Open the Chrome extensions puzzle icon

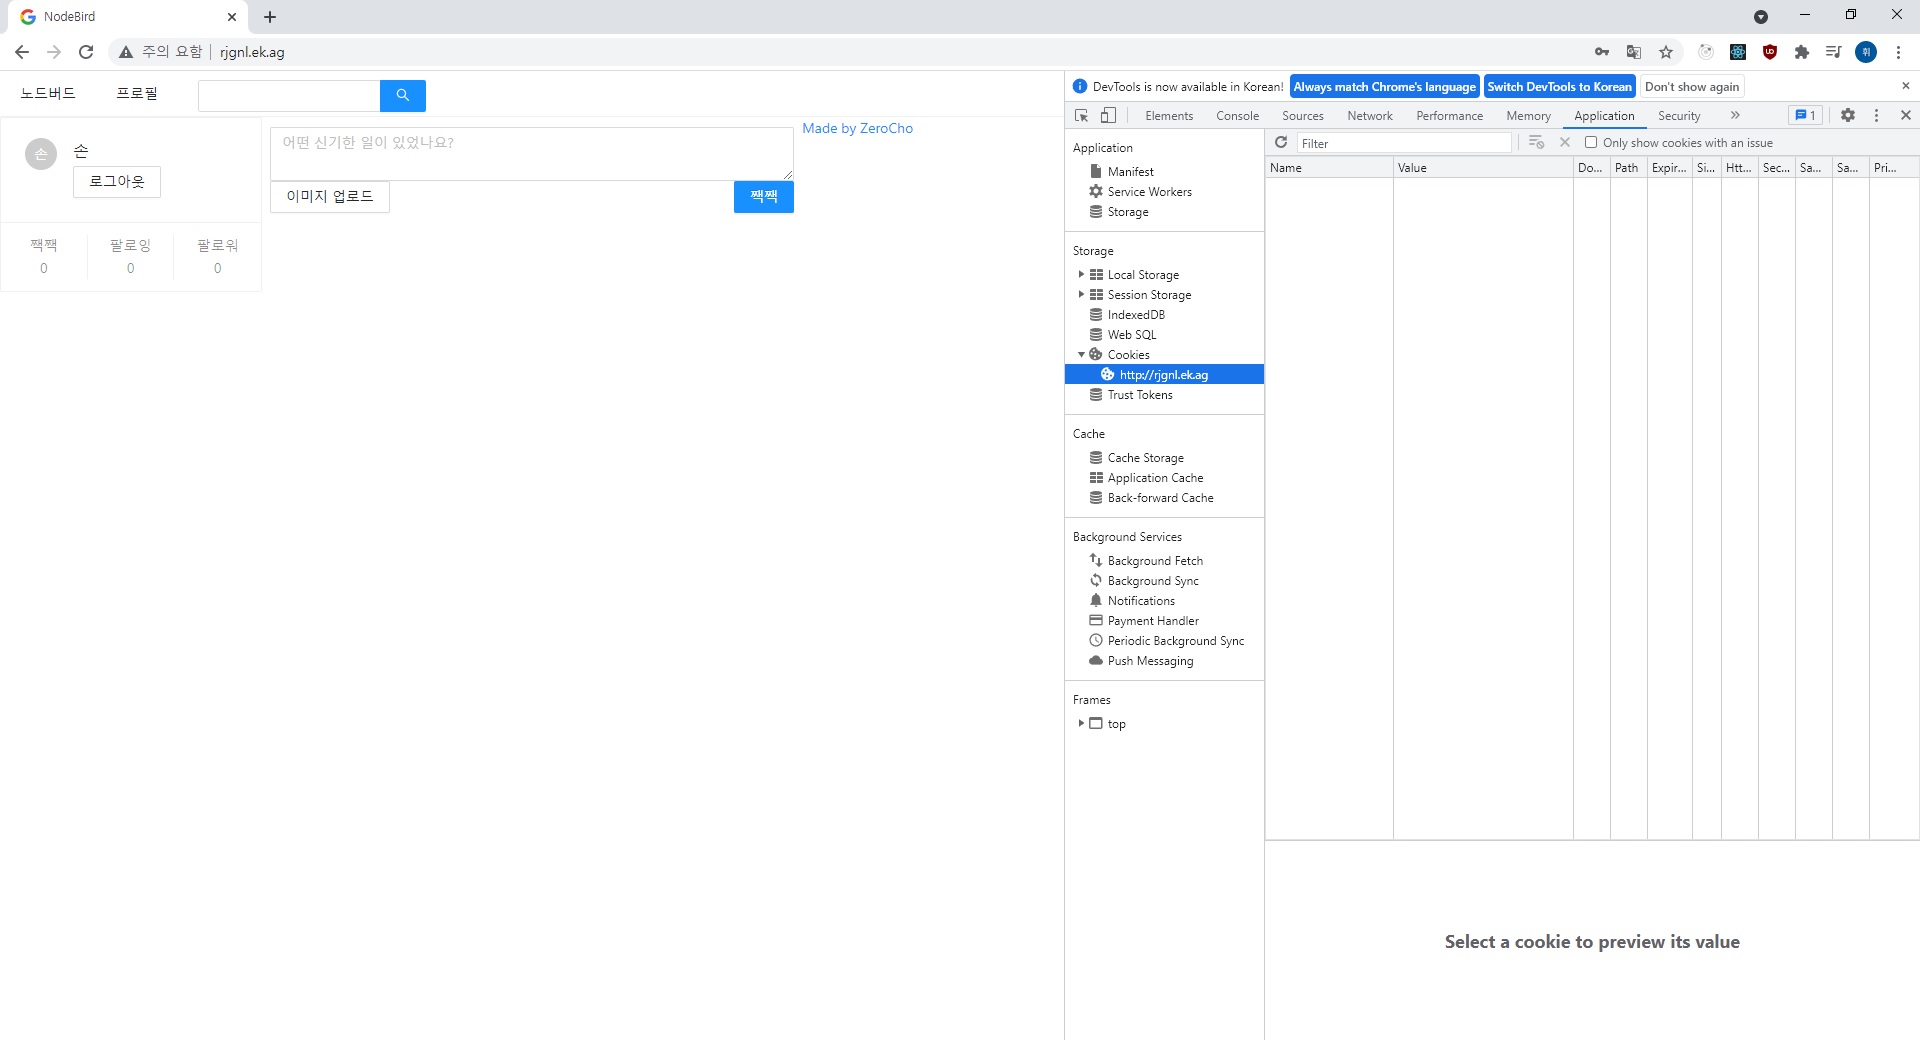point(1802,52)
